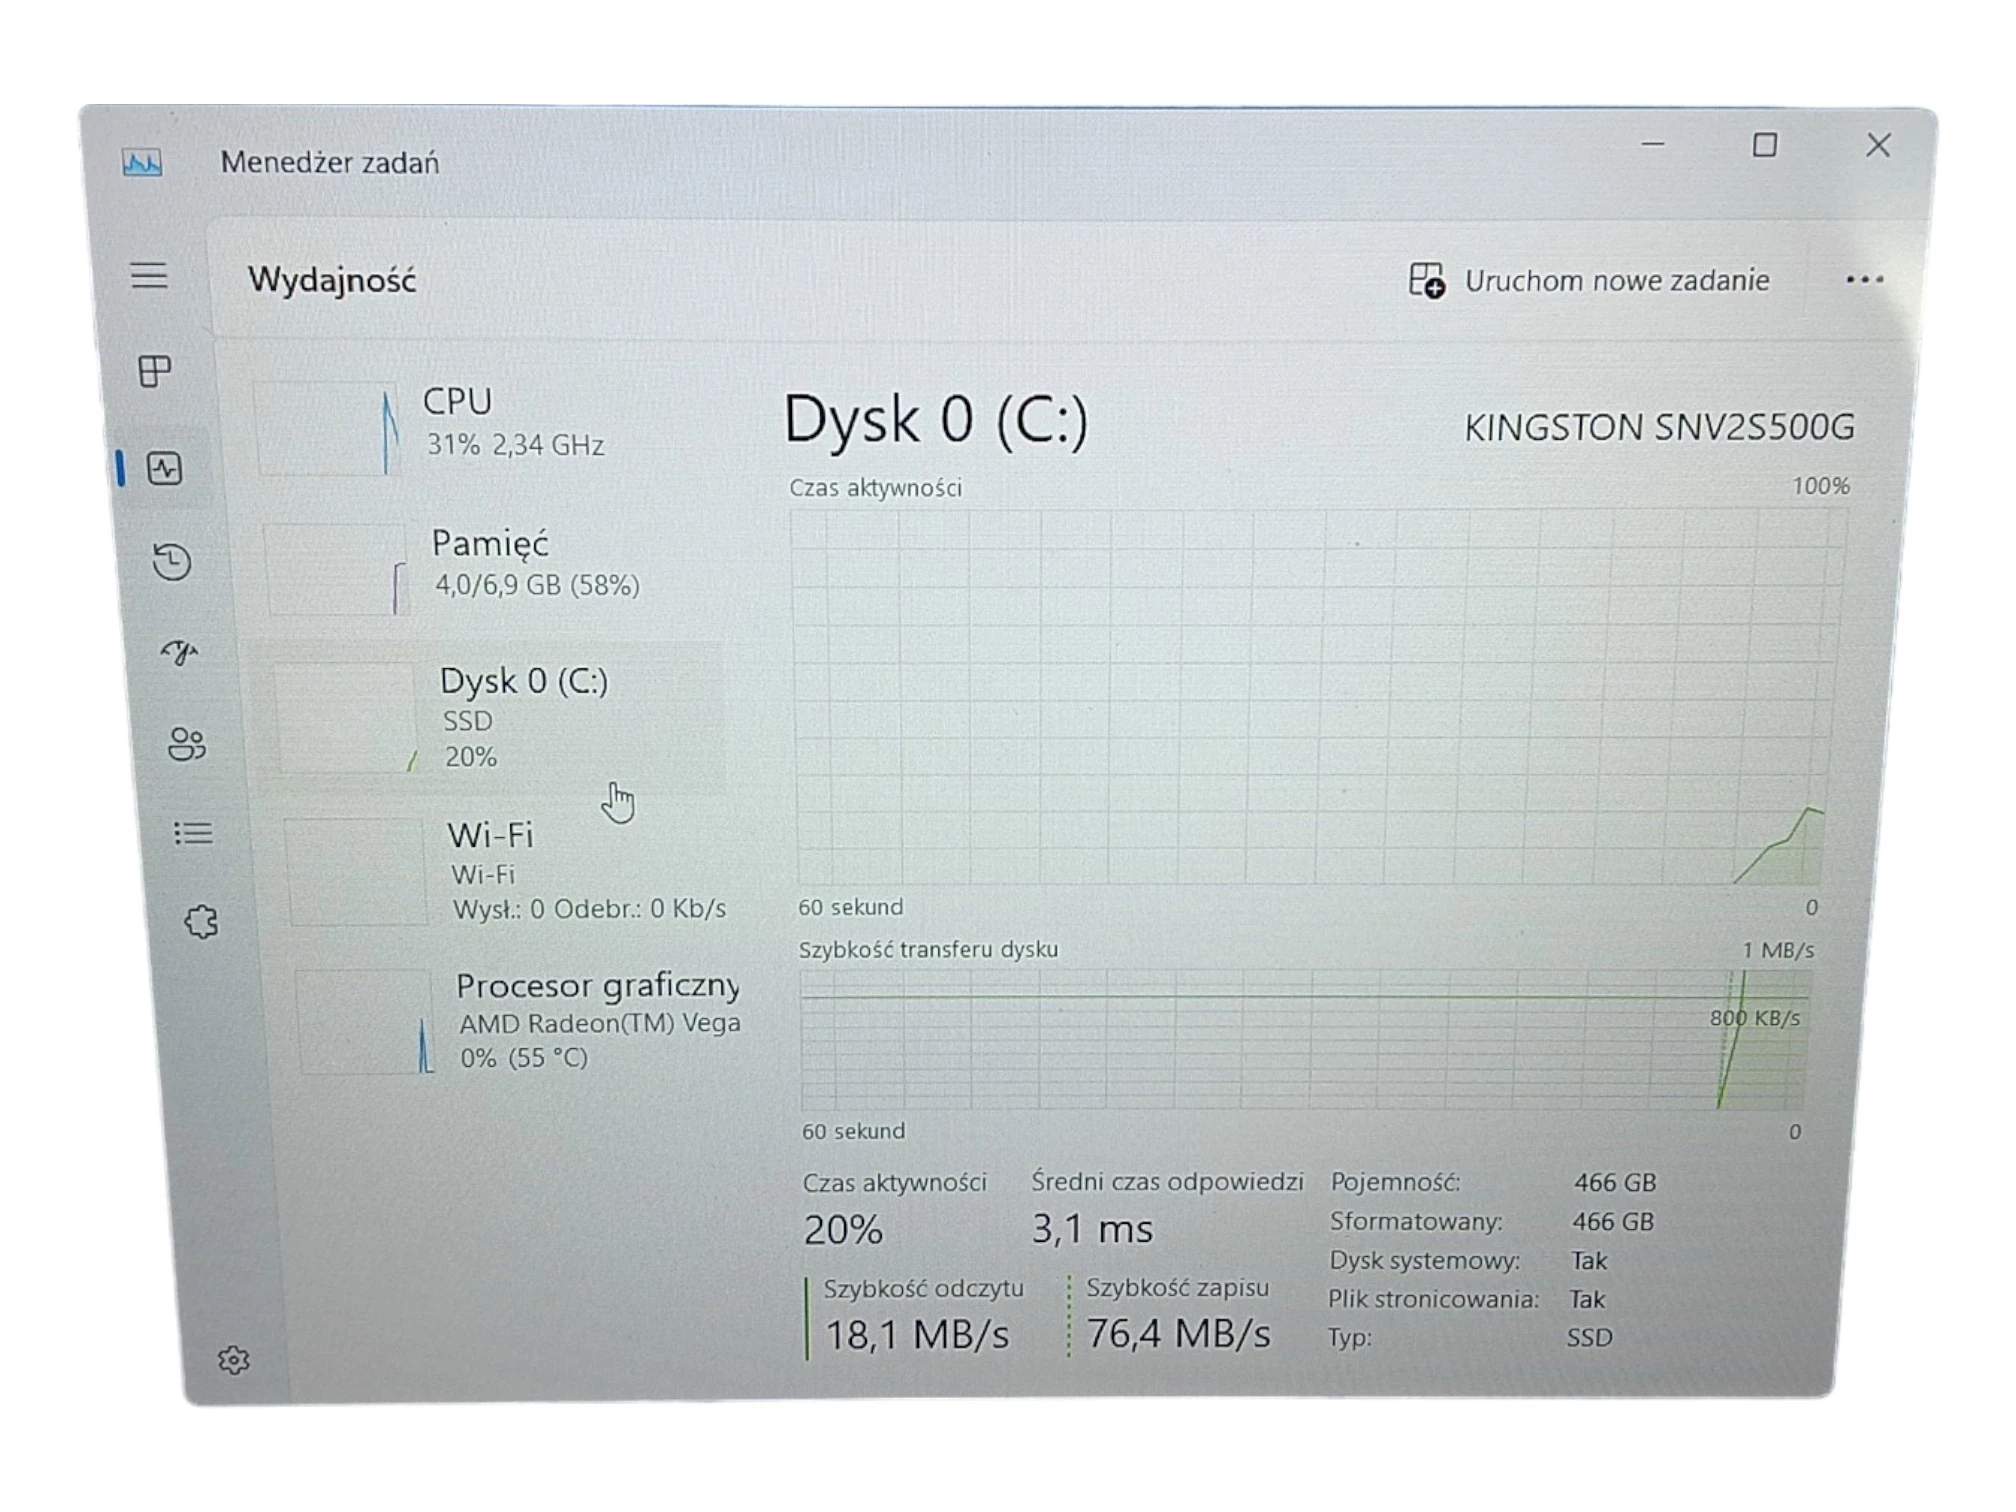Click the Task Manager app icon
The width and height of the screenshot is (2016, 1512).
pos(142,162)
